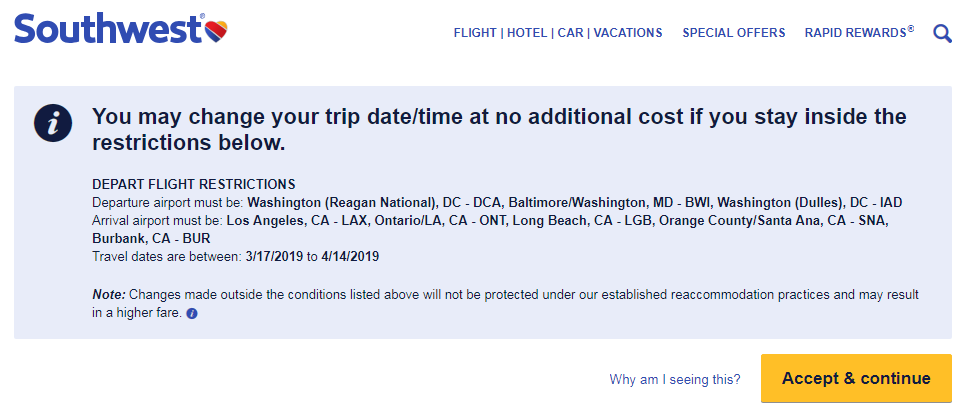This screenshot has width=971, height=419.
Task: Click the bold italic "Note:" label
Action: [109, 295]
